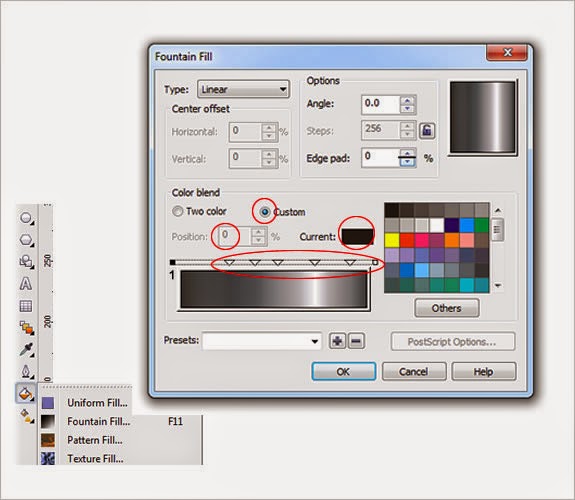Pick the yellow palette swatch
The width and height of the screenshot is (575, 500).
tap(392, 240)
